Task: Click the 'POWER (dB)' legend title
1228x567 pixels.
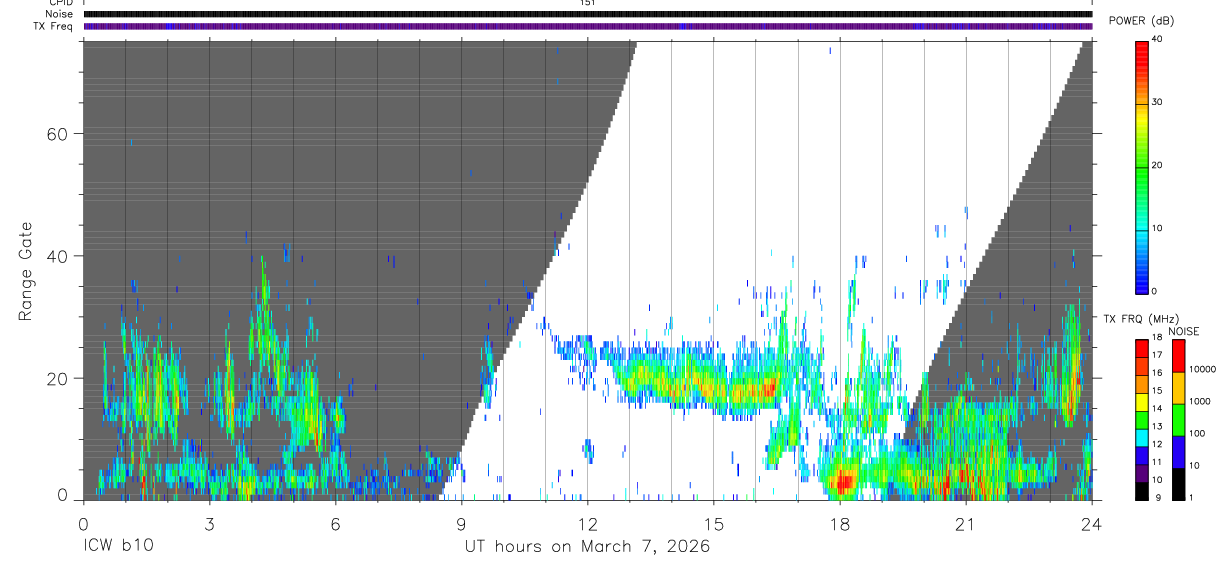Action: click(1141, 21)
